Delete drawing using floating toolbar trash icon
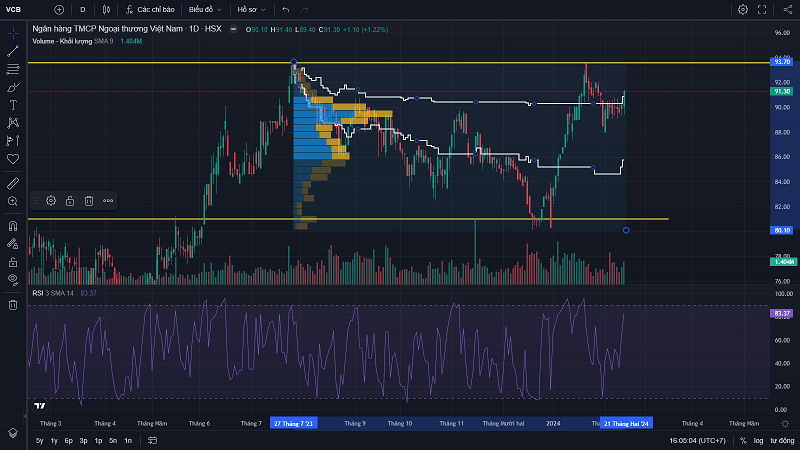 pyautogui.click(x=88, y=200)
